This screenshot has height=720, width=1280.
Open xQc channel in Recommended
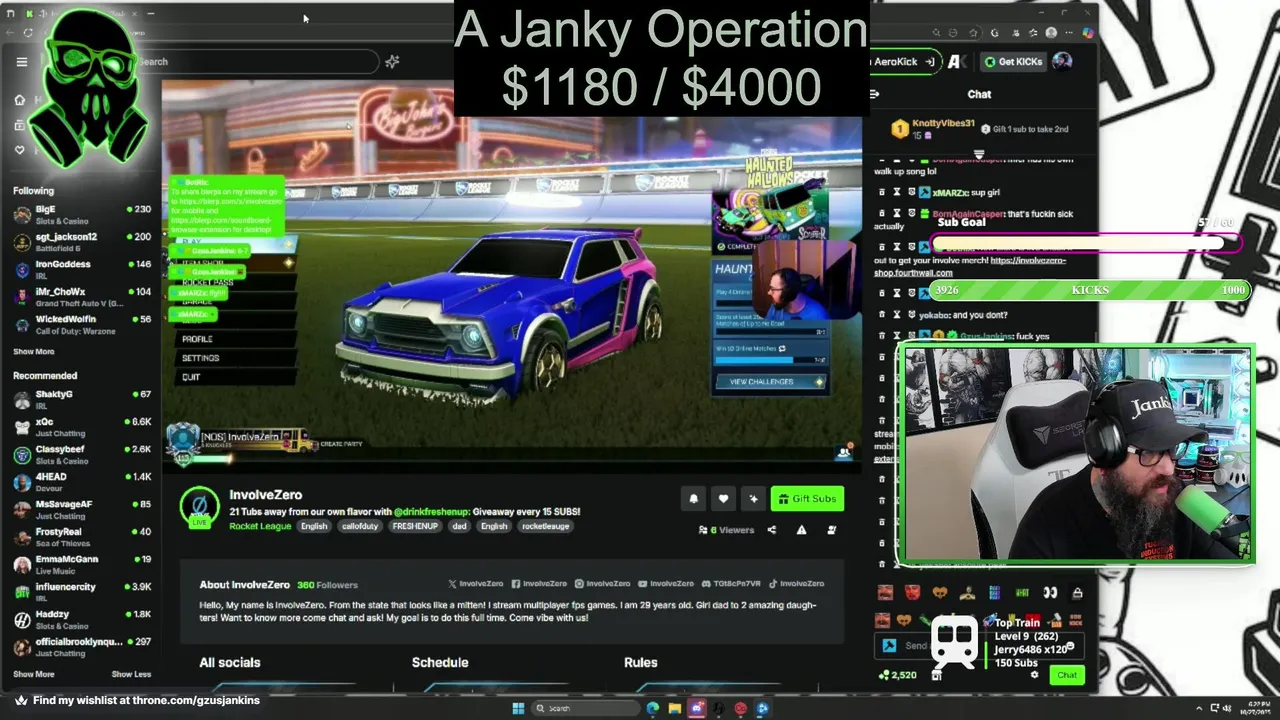(81, 427)
